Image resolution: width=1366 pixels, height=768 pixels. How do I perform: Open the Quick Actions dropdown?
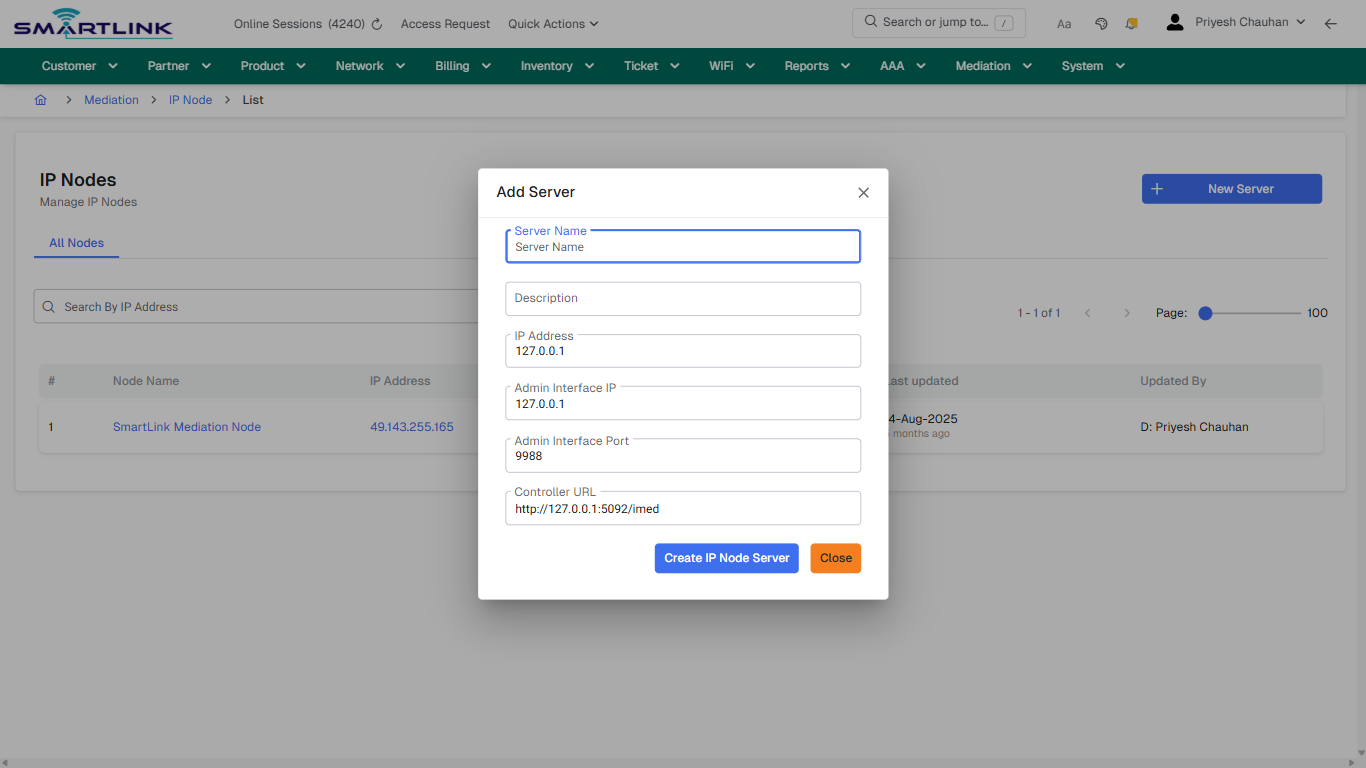552,23
